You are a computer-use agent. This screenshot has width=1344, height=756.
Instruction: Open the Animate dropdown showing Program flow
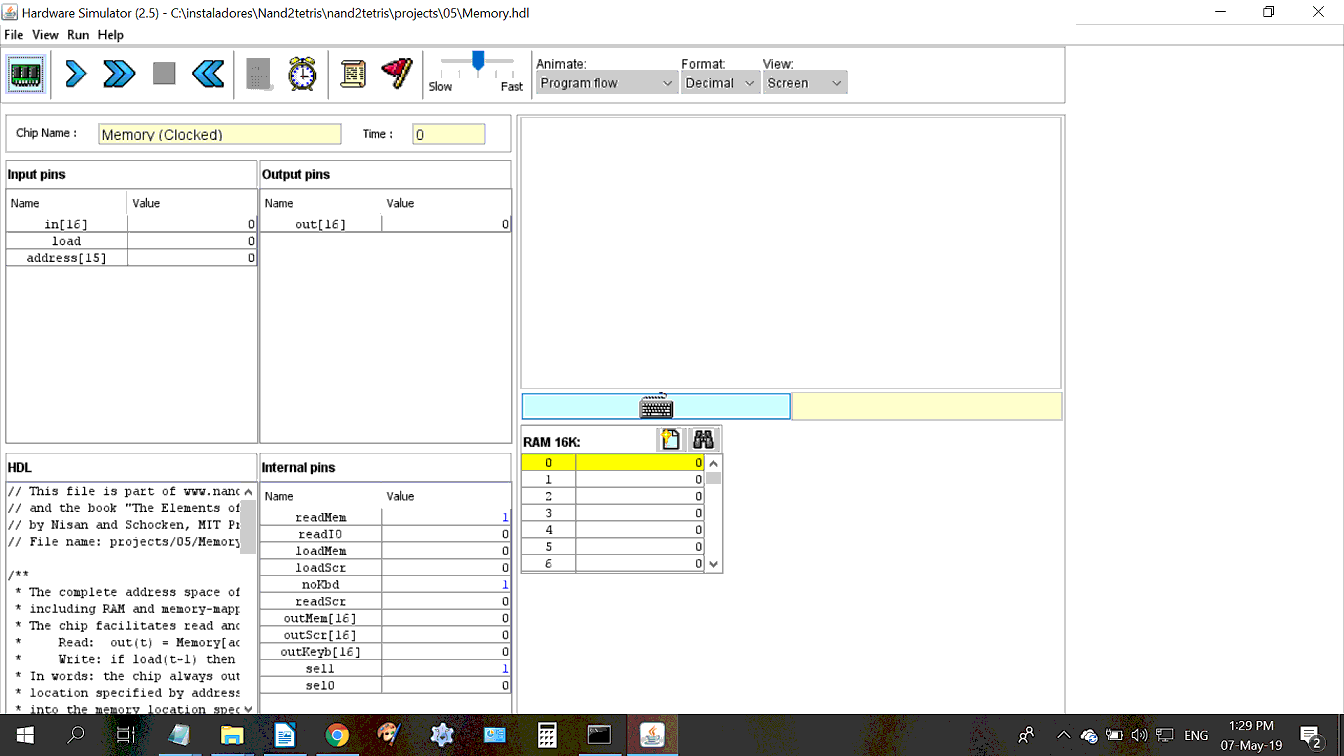(x=606, y=83)
